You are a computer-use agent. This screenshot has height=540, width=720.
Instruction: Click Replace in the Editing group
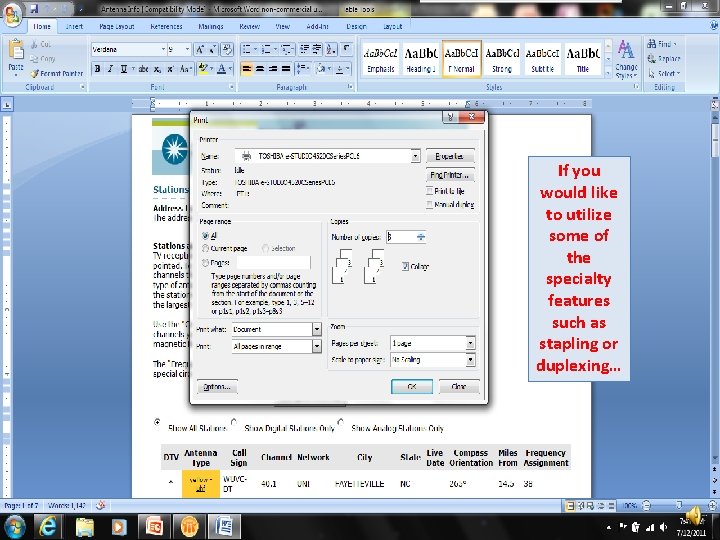click(664, 59)
